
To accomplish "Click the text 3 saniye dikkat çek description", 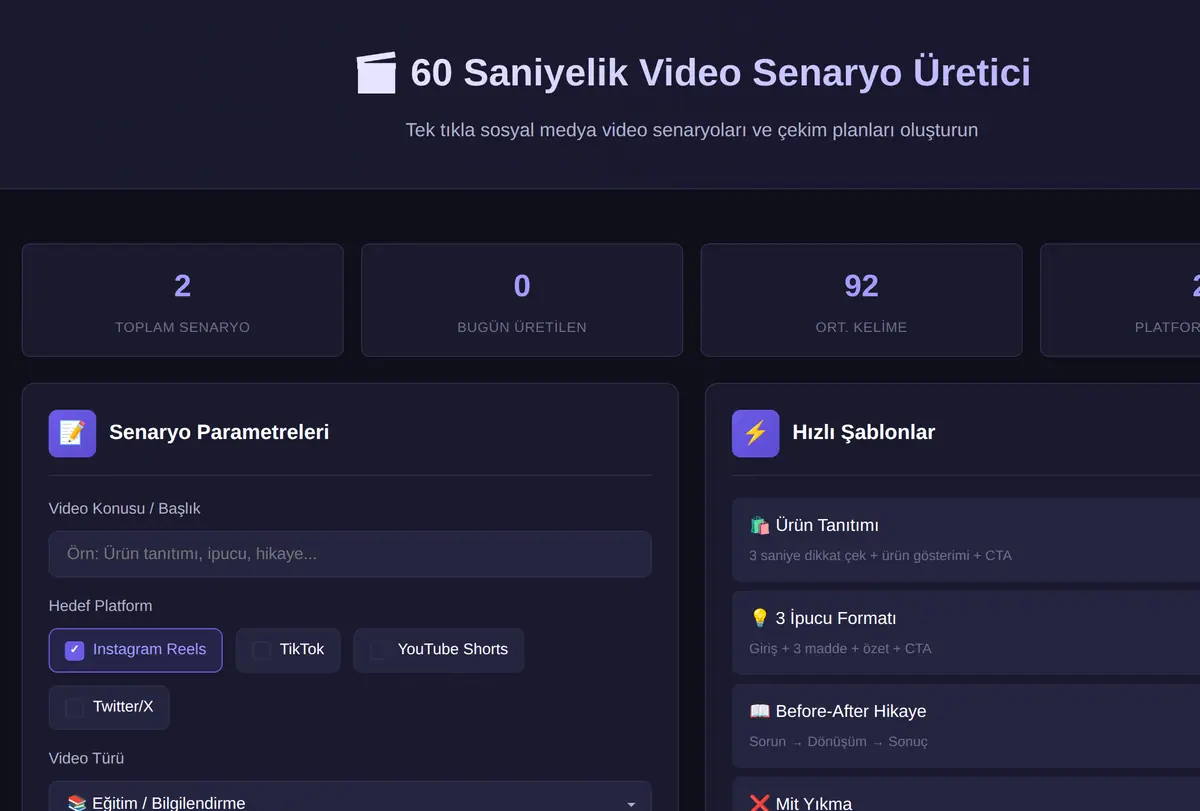I will coord(880,556).
